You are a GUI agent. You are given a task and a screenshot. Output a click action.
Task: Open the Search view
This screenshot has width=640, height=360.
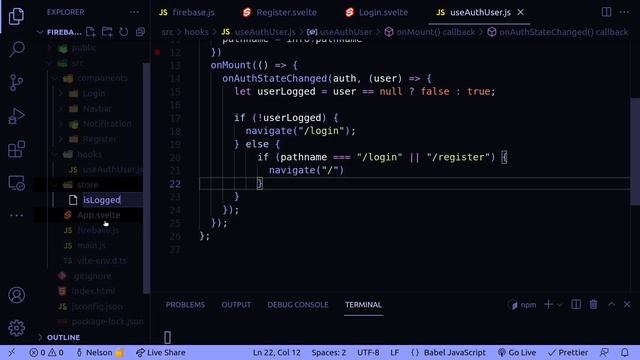click(16, 49)
